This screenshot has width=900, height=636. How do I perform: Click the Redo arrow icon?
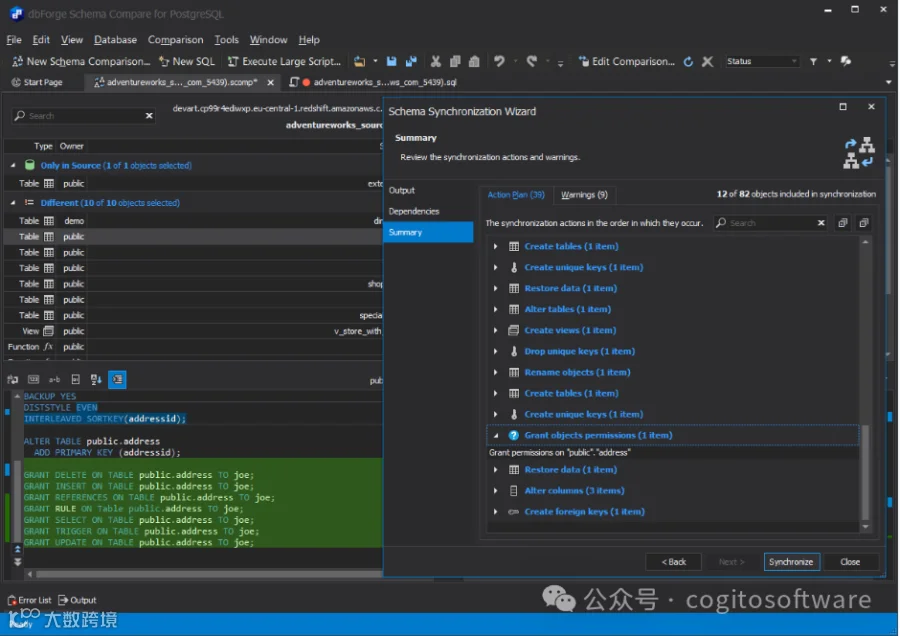(x=532, y=61)
